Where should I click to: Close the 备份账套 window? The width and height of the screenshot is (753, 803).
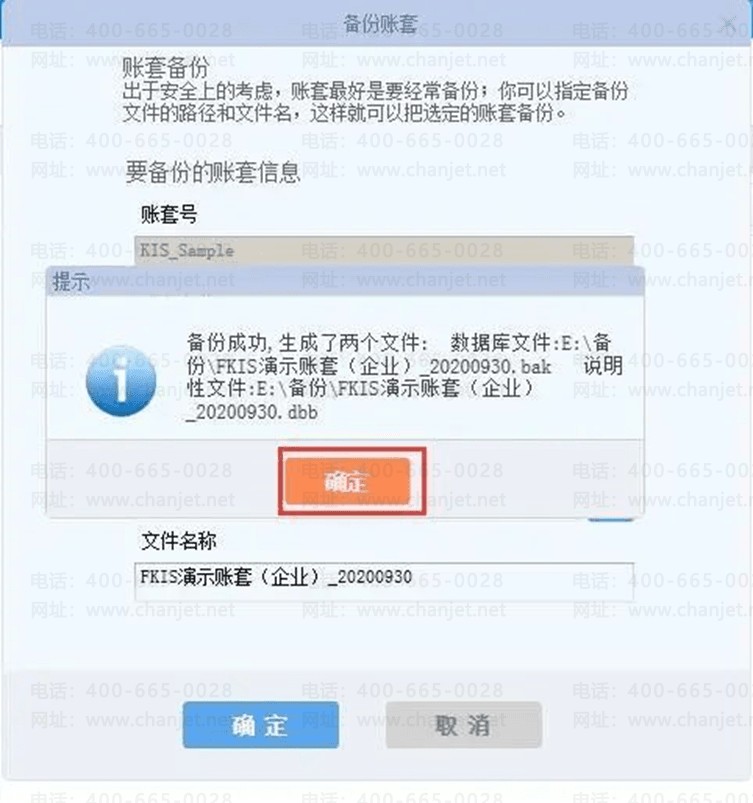coord(729,24)
